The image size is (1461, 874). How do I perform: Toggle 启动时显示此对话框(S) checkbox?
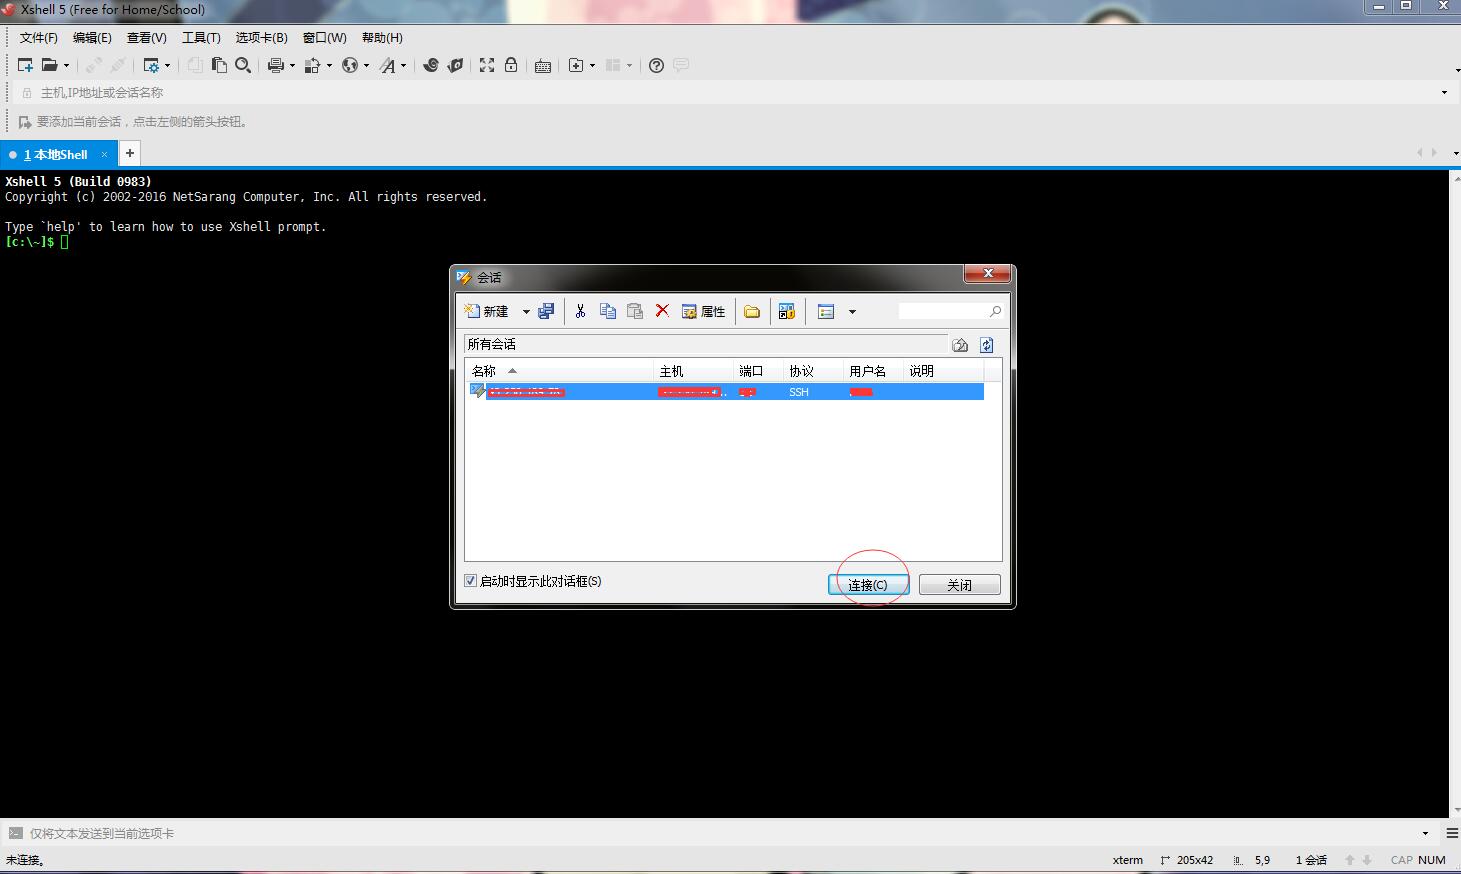pos(470,581)
